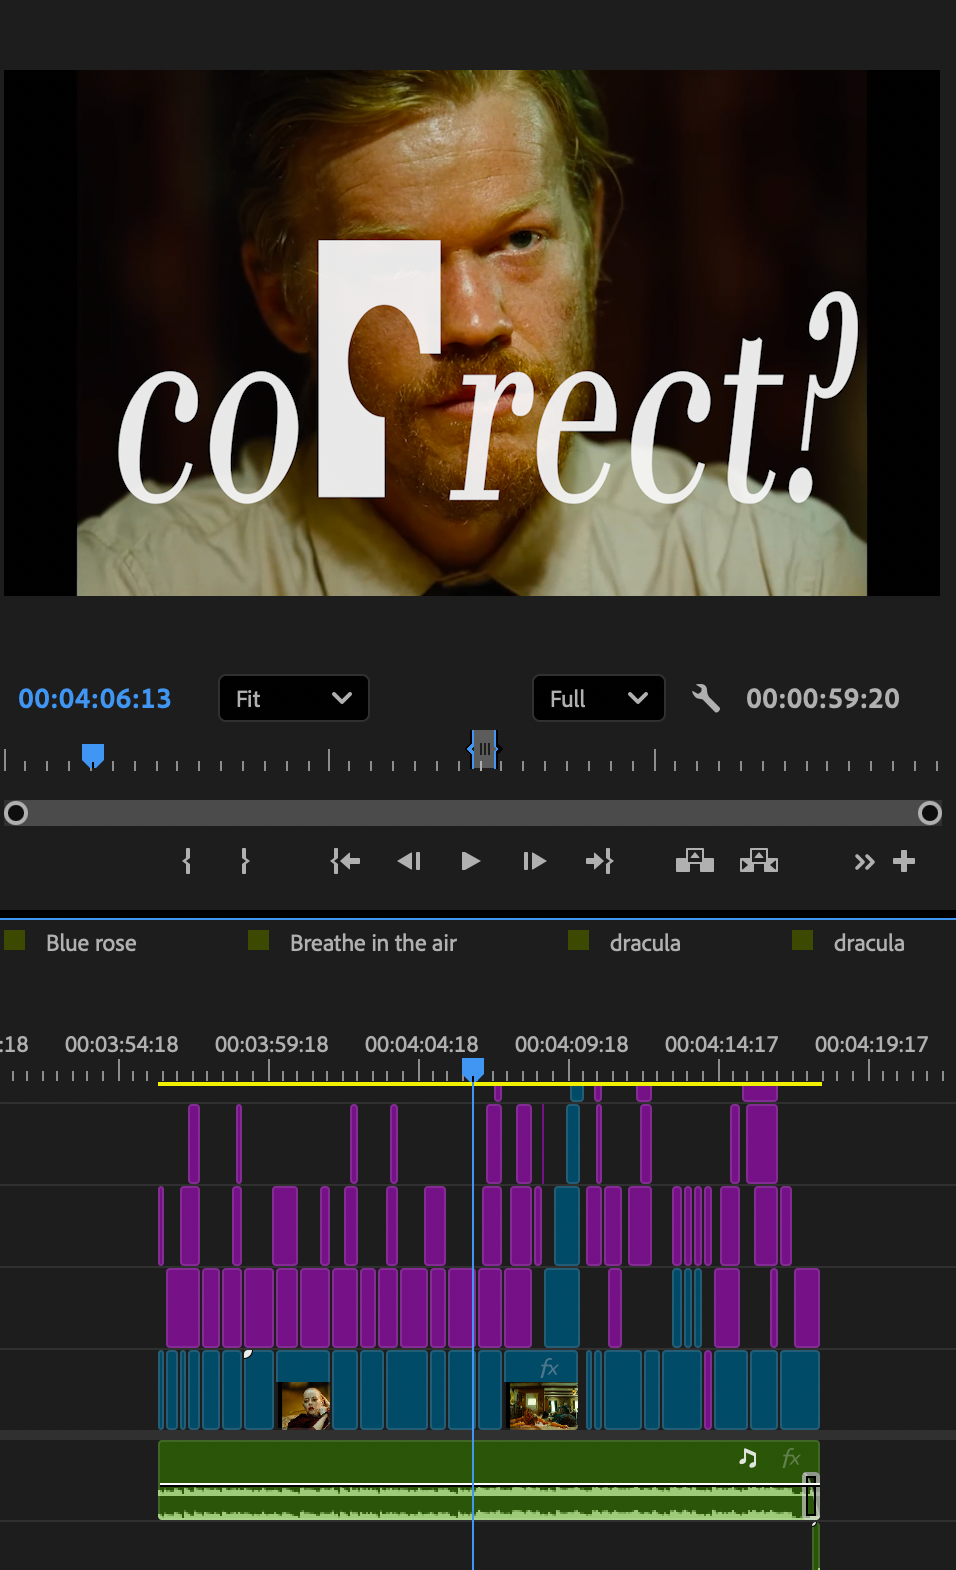Click the audio clip end trim handle
The image size is (956, 1570).
811,1496
